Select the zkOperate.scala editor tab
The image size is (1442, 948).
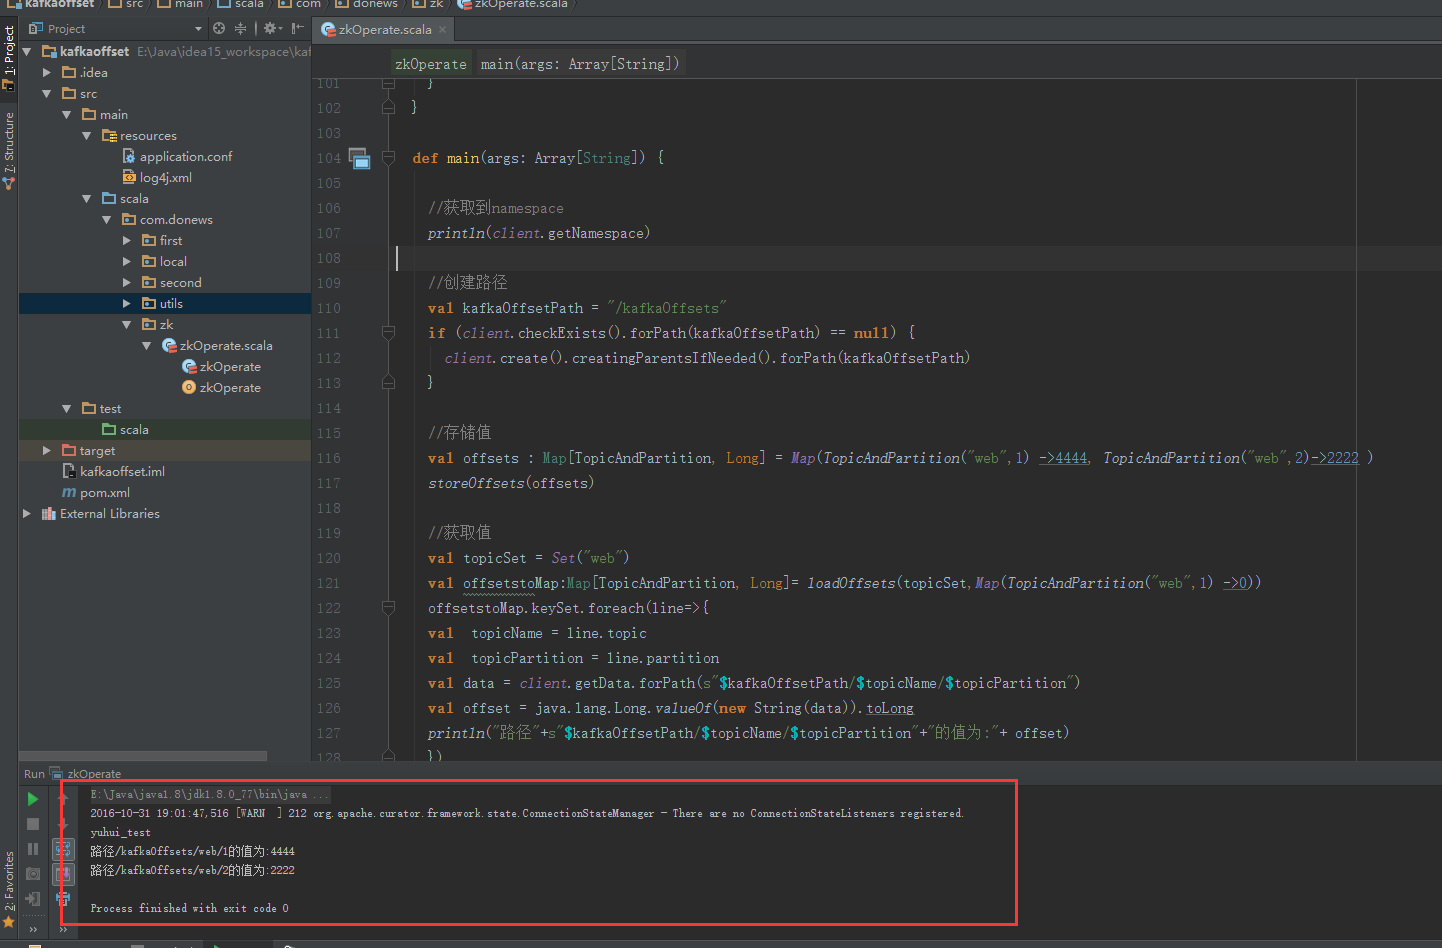tap(384, 29)
